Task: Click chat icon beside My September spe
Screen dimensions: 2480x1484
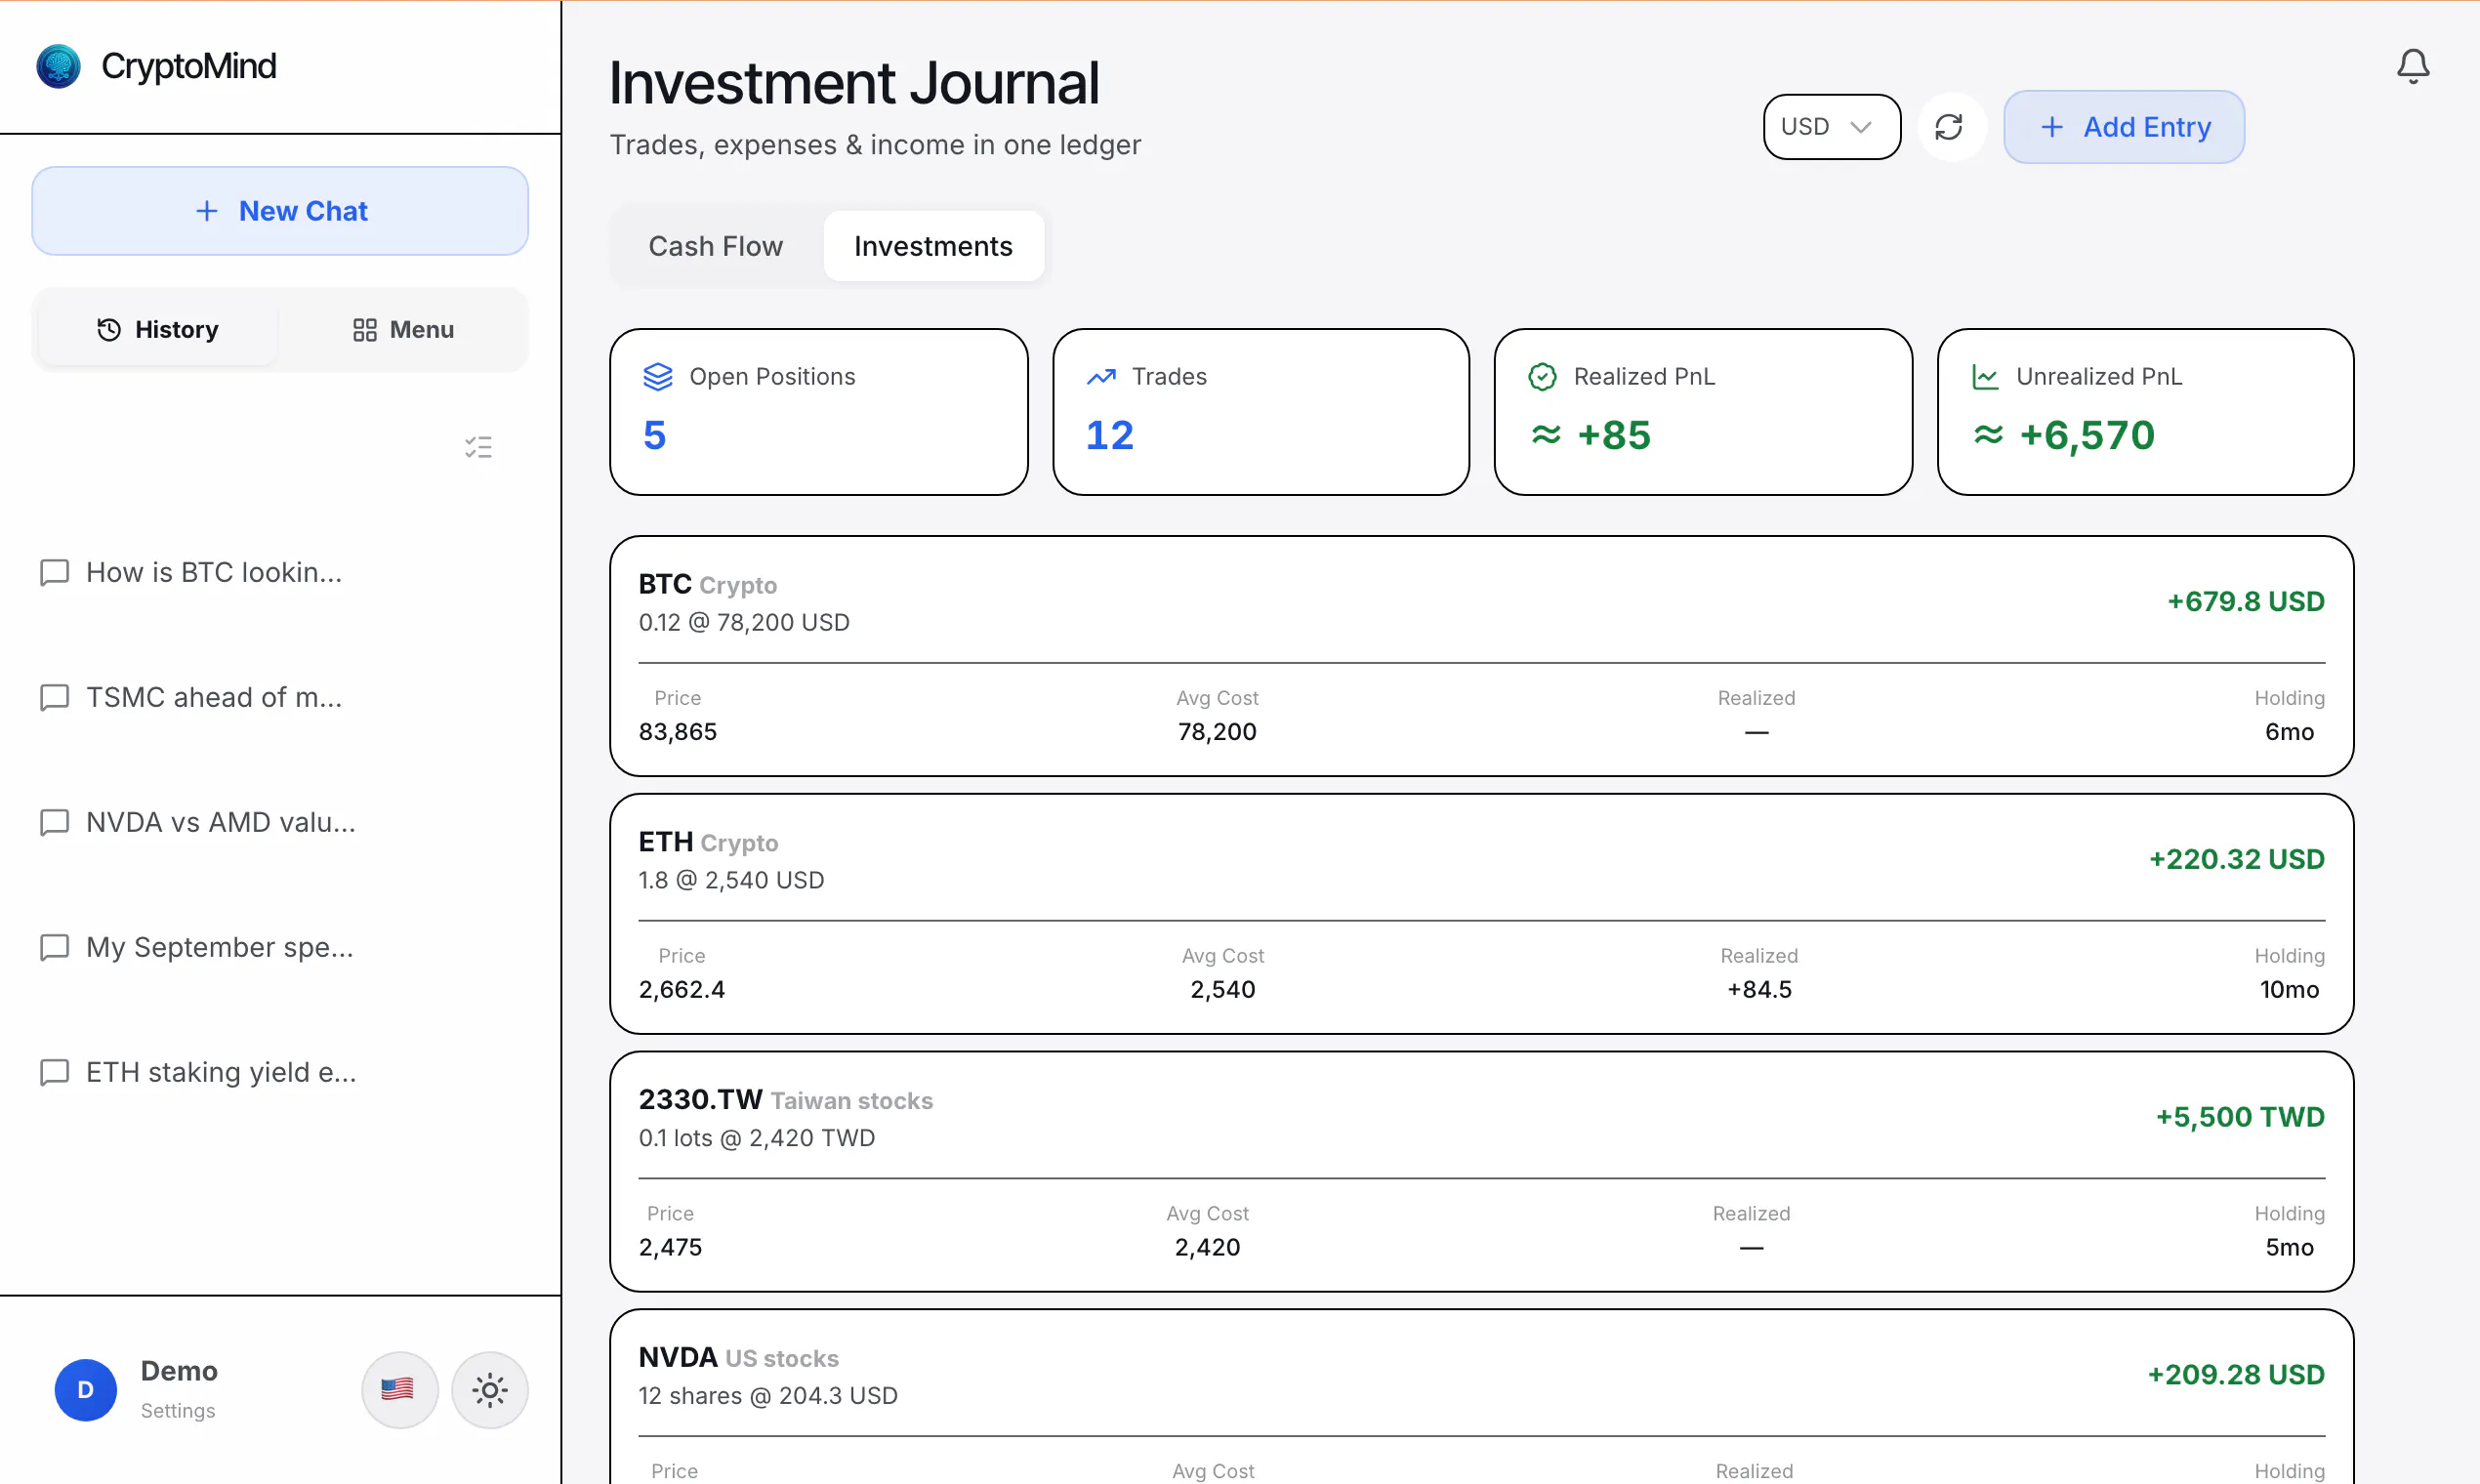Action: point(54,947)
